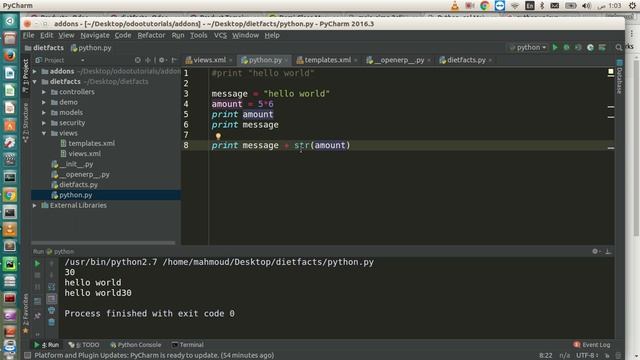640x360 pixels.
Task: Open Database tool window on right edge
Action: click(619, 77)
